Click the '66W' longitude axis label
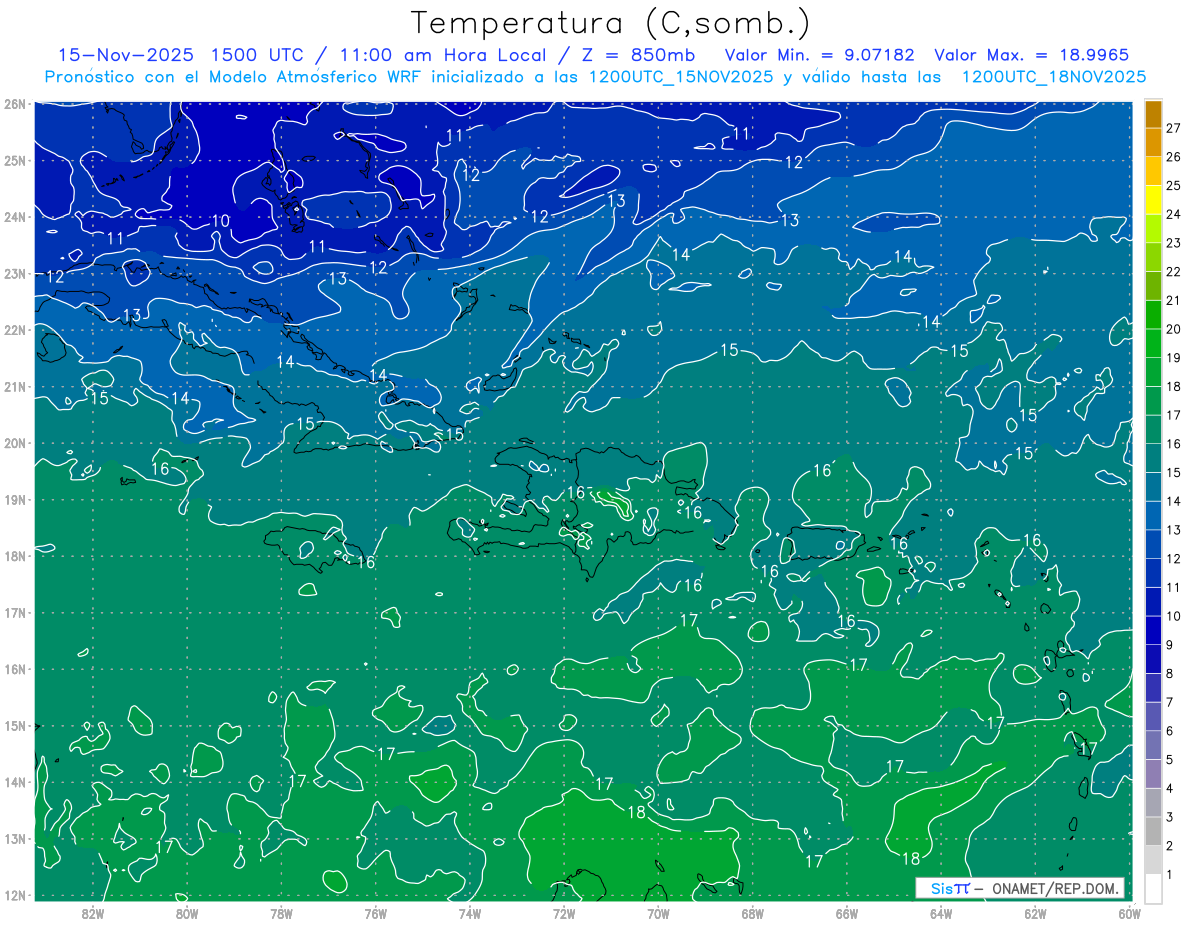1200x927 pixels. (847, 914)
